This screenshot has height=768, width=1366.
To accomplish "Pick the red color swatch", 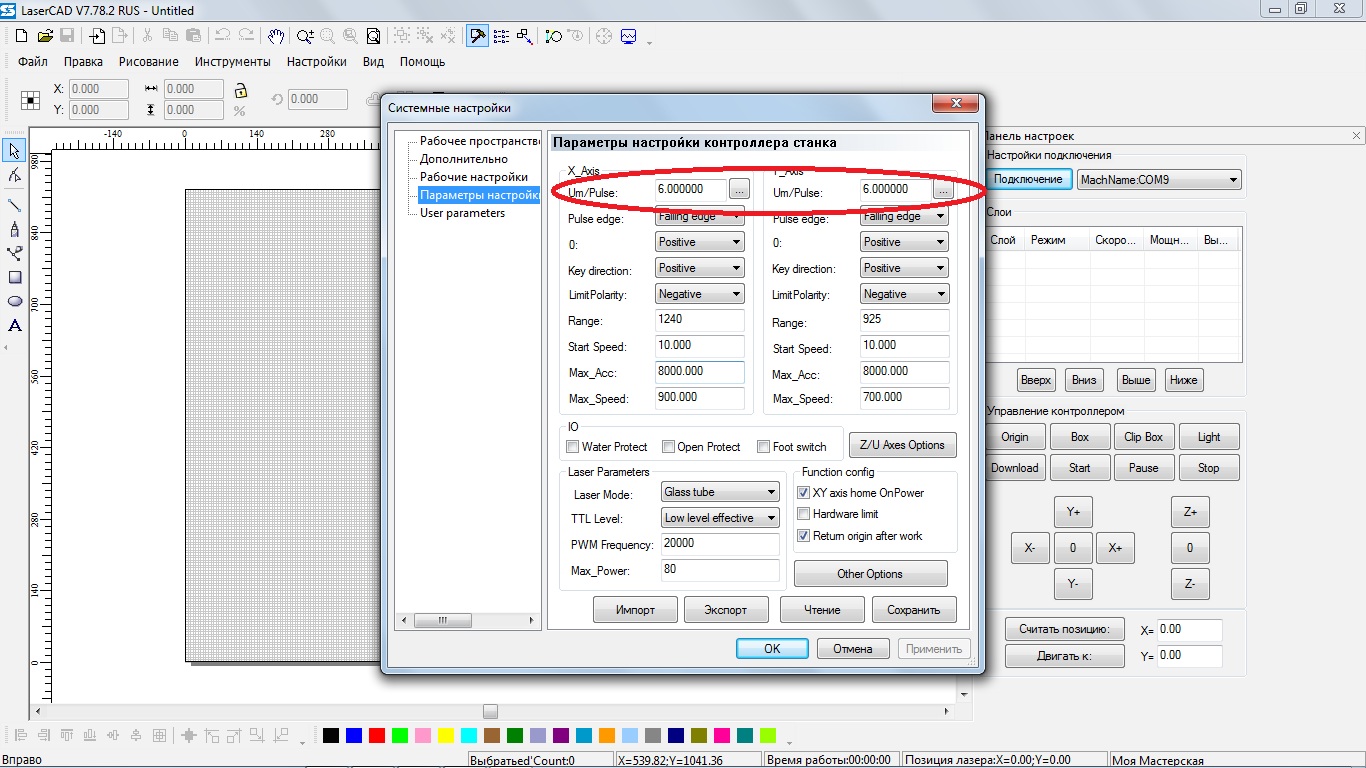I will coord(377,736).
